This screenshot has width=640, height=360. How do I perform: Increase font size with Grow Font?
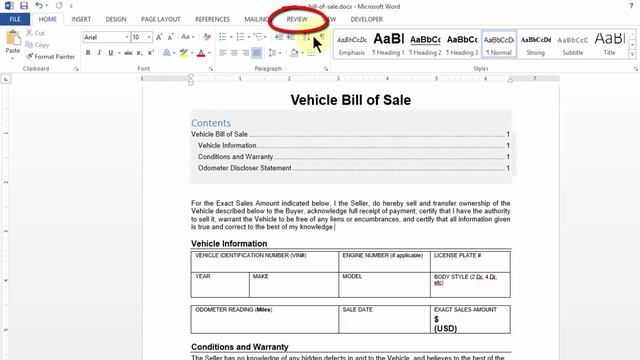point(159,37)
